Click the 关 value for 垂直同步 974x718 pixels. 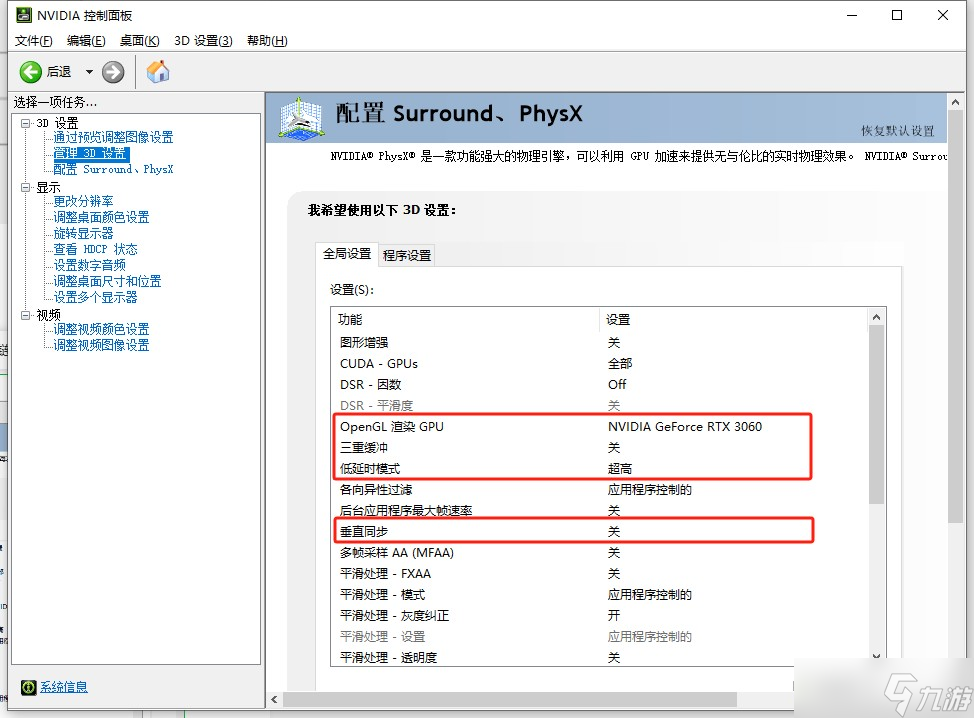click(614, 532)
